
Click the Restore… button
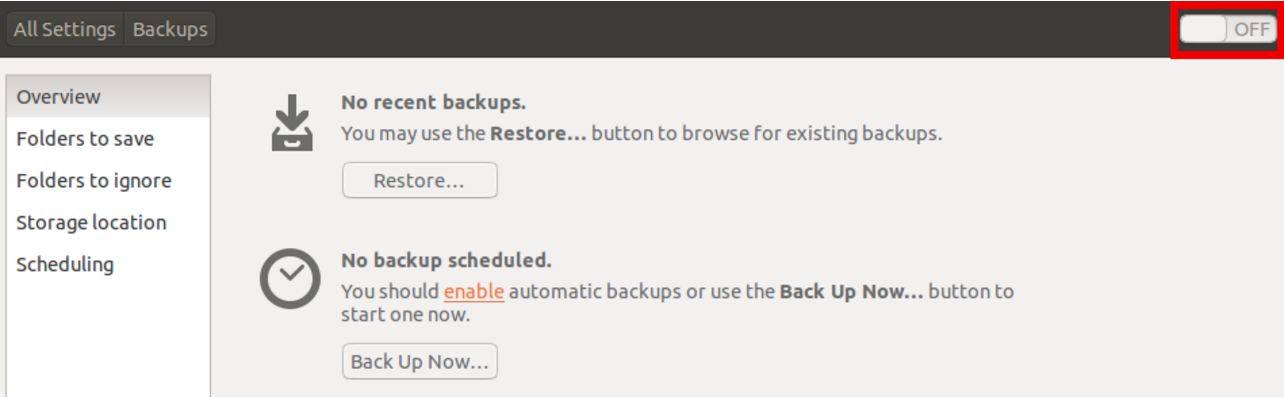tap(419, 181)
